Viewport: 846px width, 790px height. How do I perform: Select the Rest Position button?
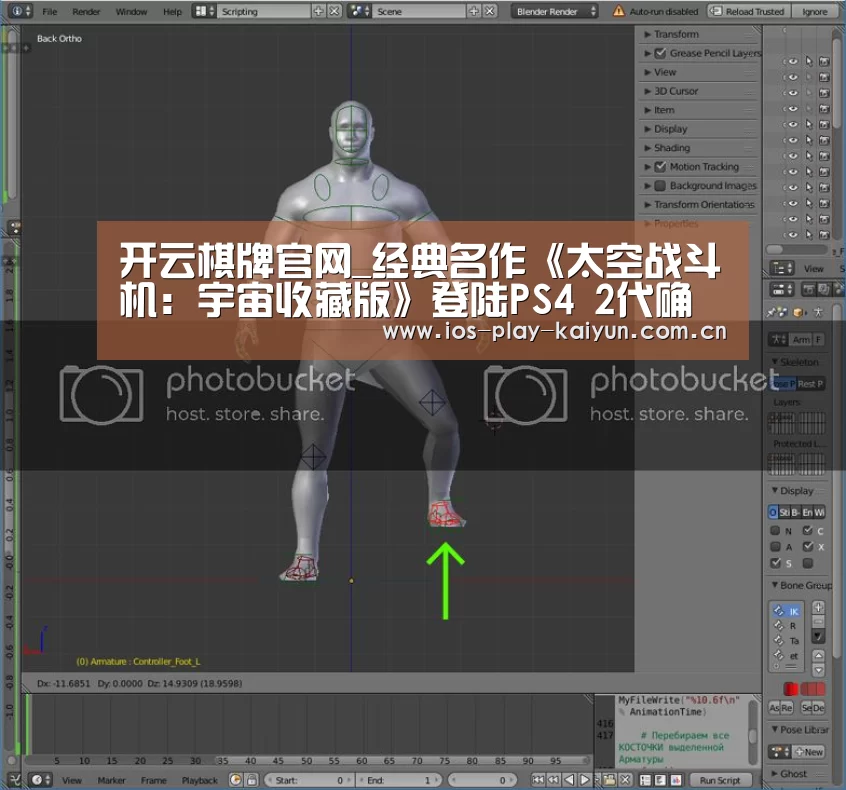pyautogui.click(x=811, y=384)
